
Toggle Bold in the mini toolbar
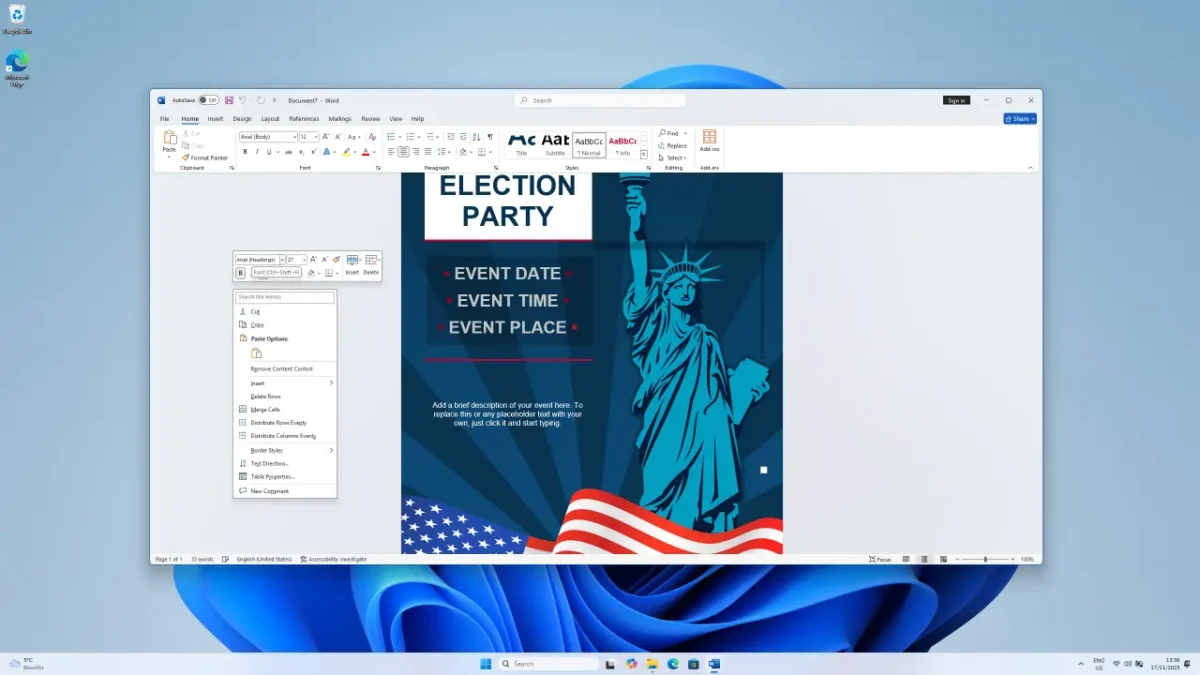coord(240,272)
